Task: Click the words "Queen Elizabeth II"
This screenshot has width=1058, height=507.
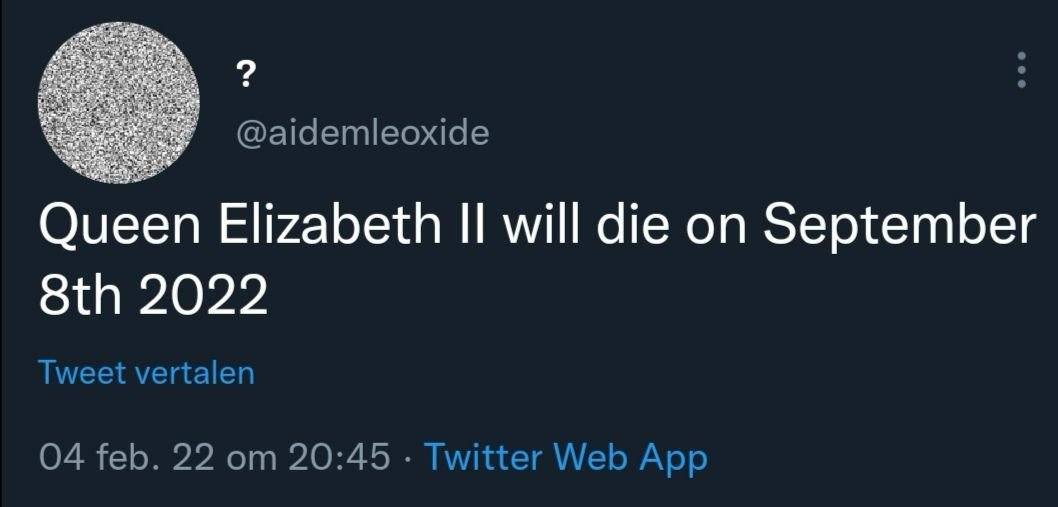Action: click(x=263, y=229)
